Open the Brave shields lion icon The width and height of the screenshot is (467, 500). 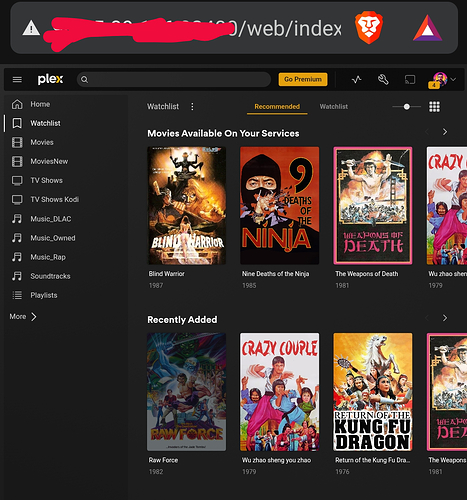pos(369,28)
